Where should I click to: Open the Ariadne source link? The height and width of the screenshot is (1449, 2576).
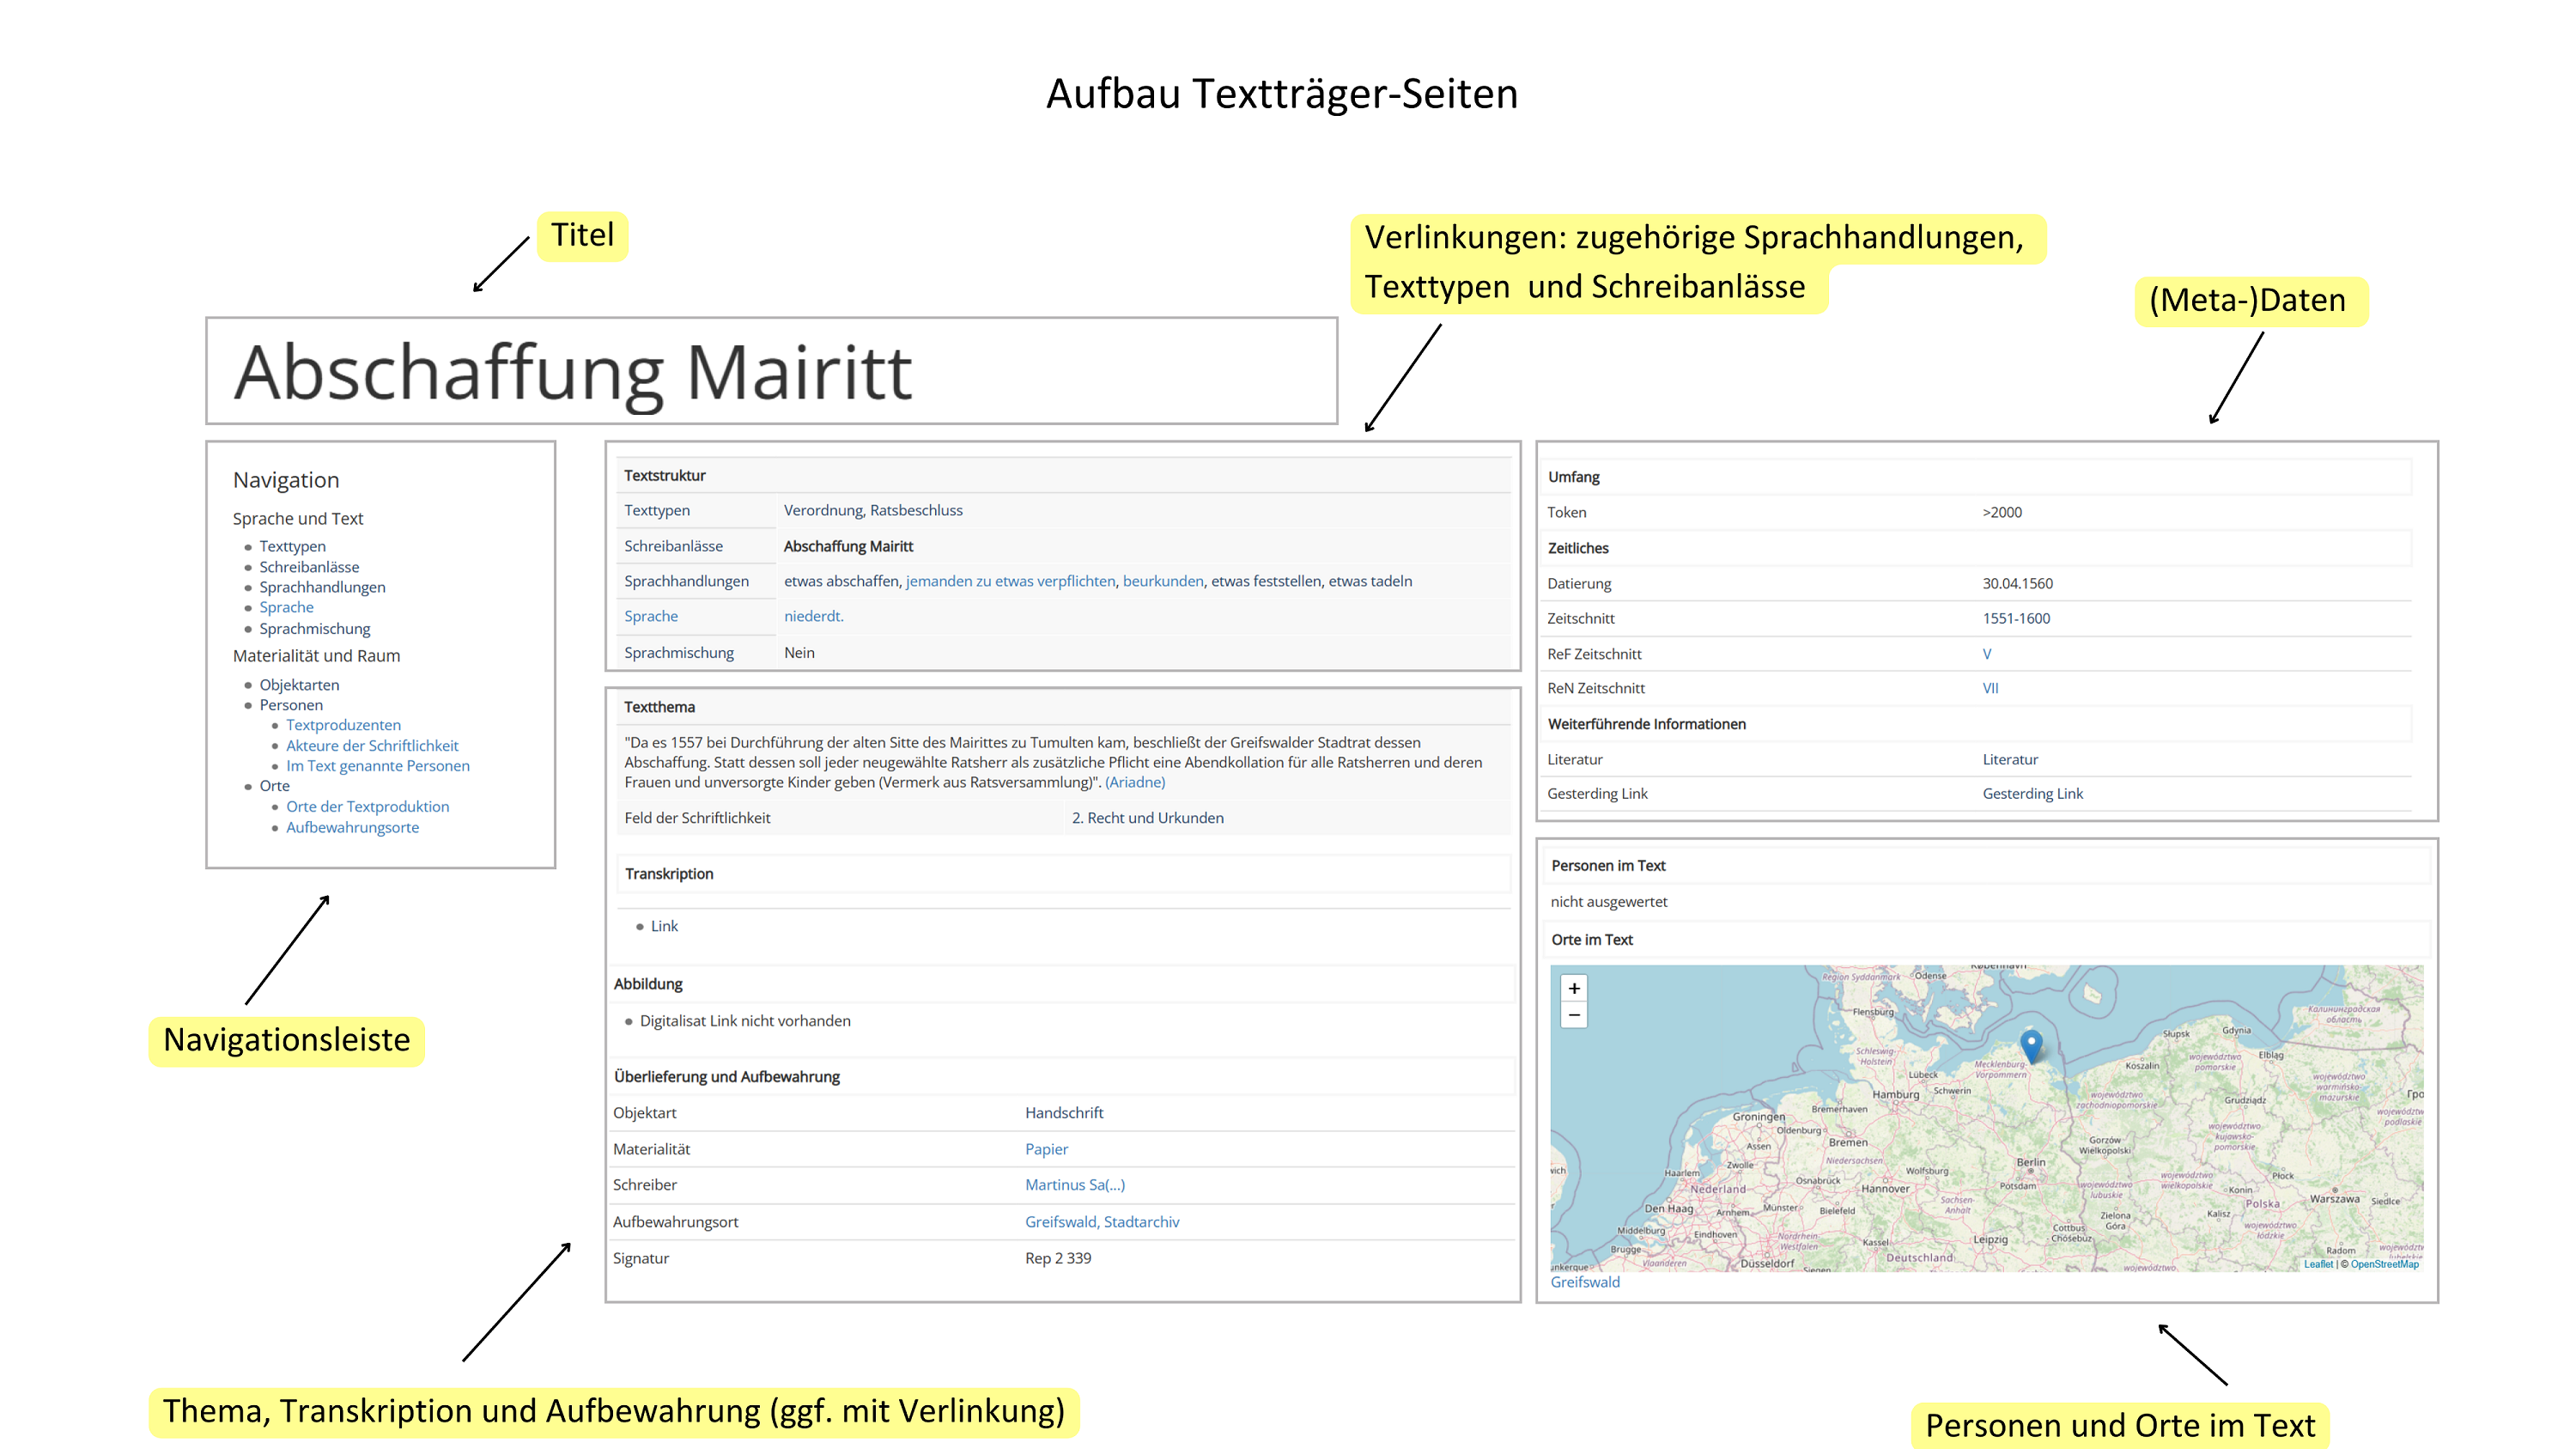tap(1135, 782)
